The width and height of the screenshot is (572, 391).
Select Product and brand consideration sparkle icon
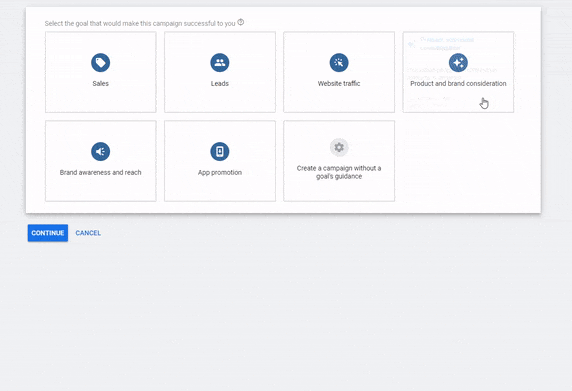pos(458,63)
